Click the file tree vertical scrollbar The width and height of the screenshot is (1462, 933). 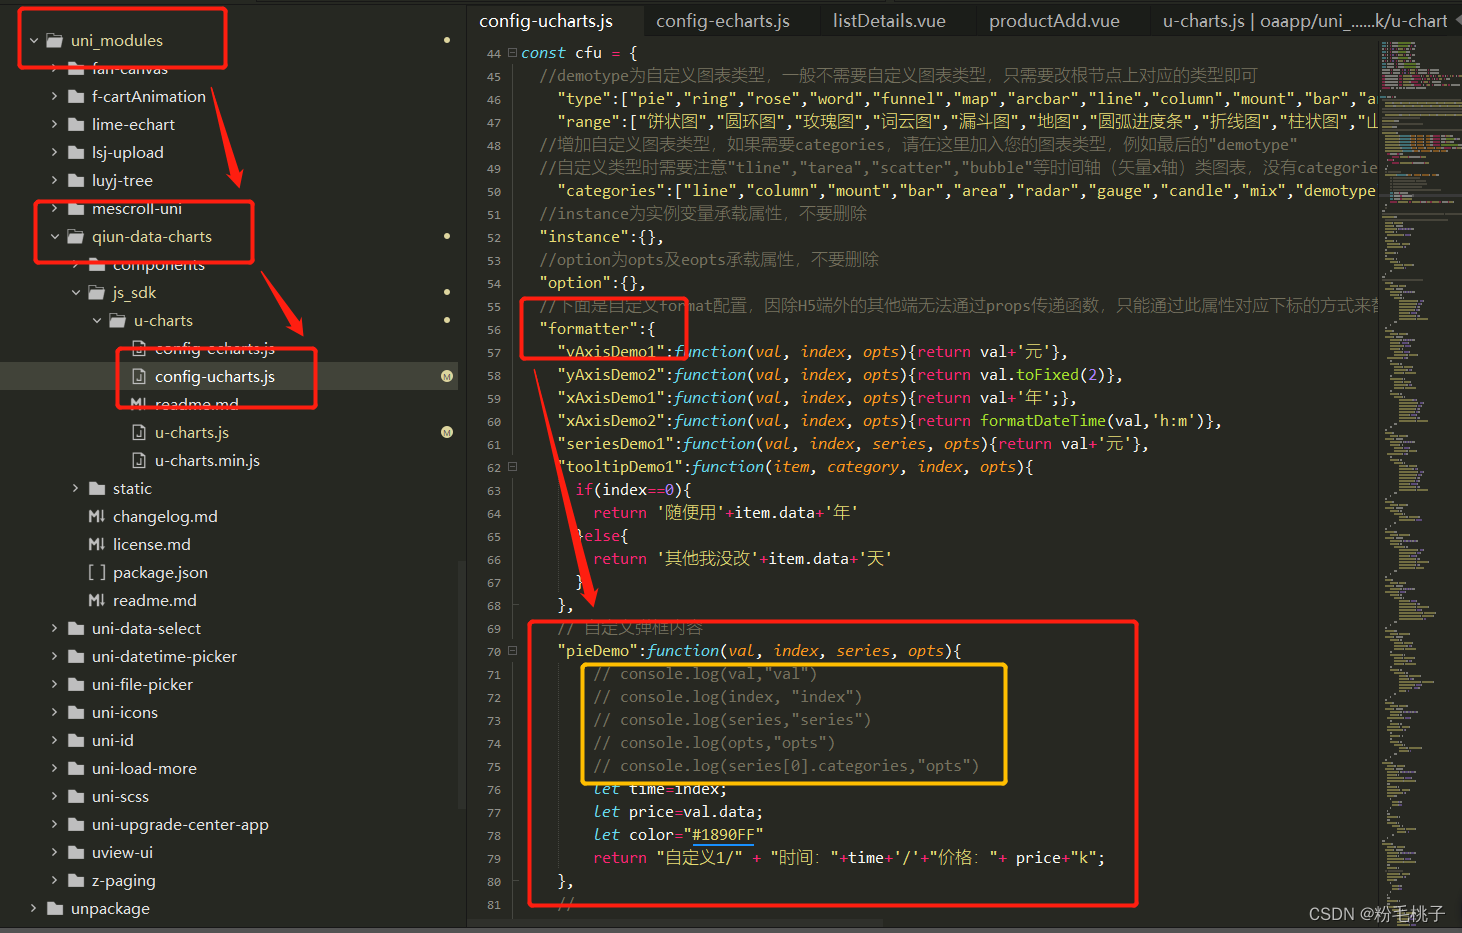pos(461,684)
